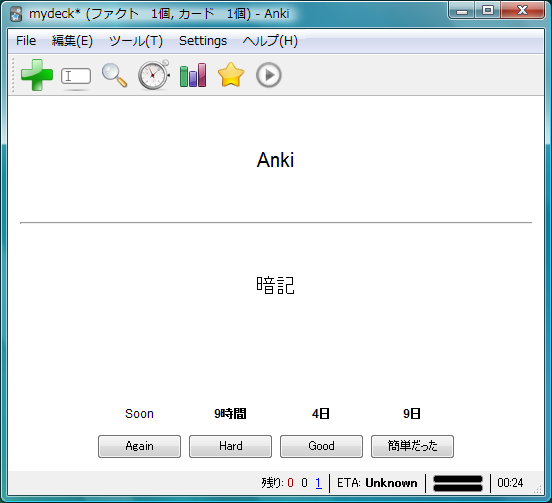Open the card browser magnifying glass icon

pyautogui.click(x=114, y=75)
